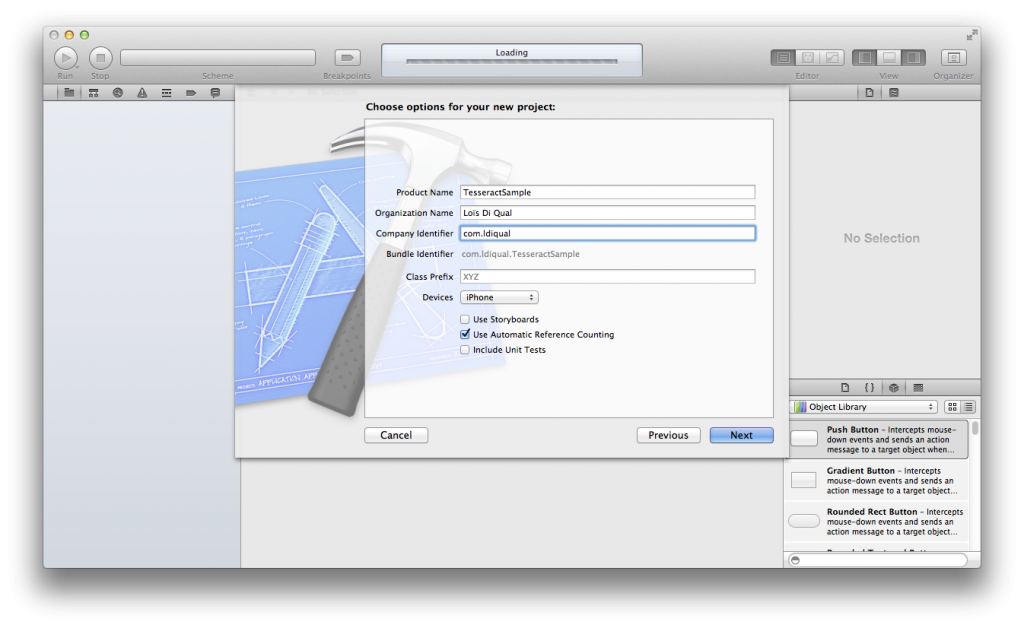Enable Include Unit Tests checkbox
The image size is (1024, 628).
tap(465, 350)
